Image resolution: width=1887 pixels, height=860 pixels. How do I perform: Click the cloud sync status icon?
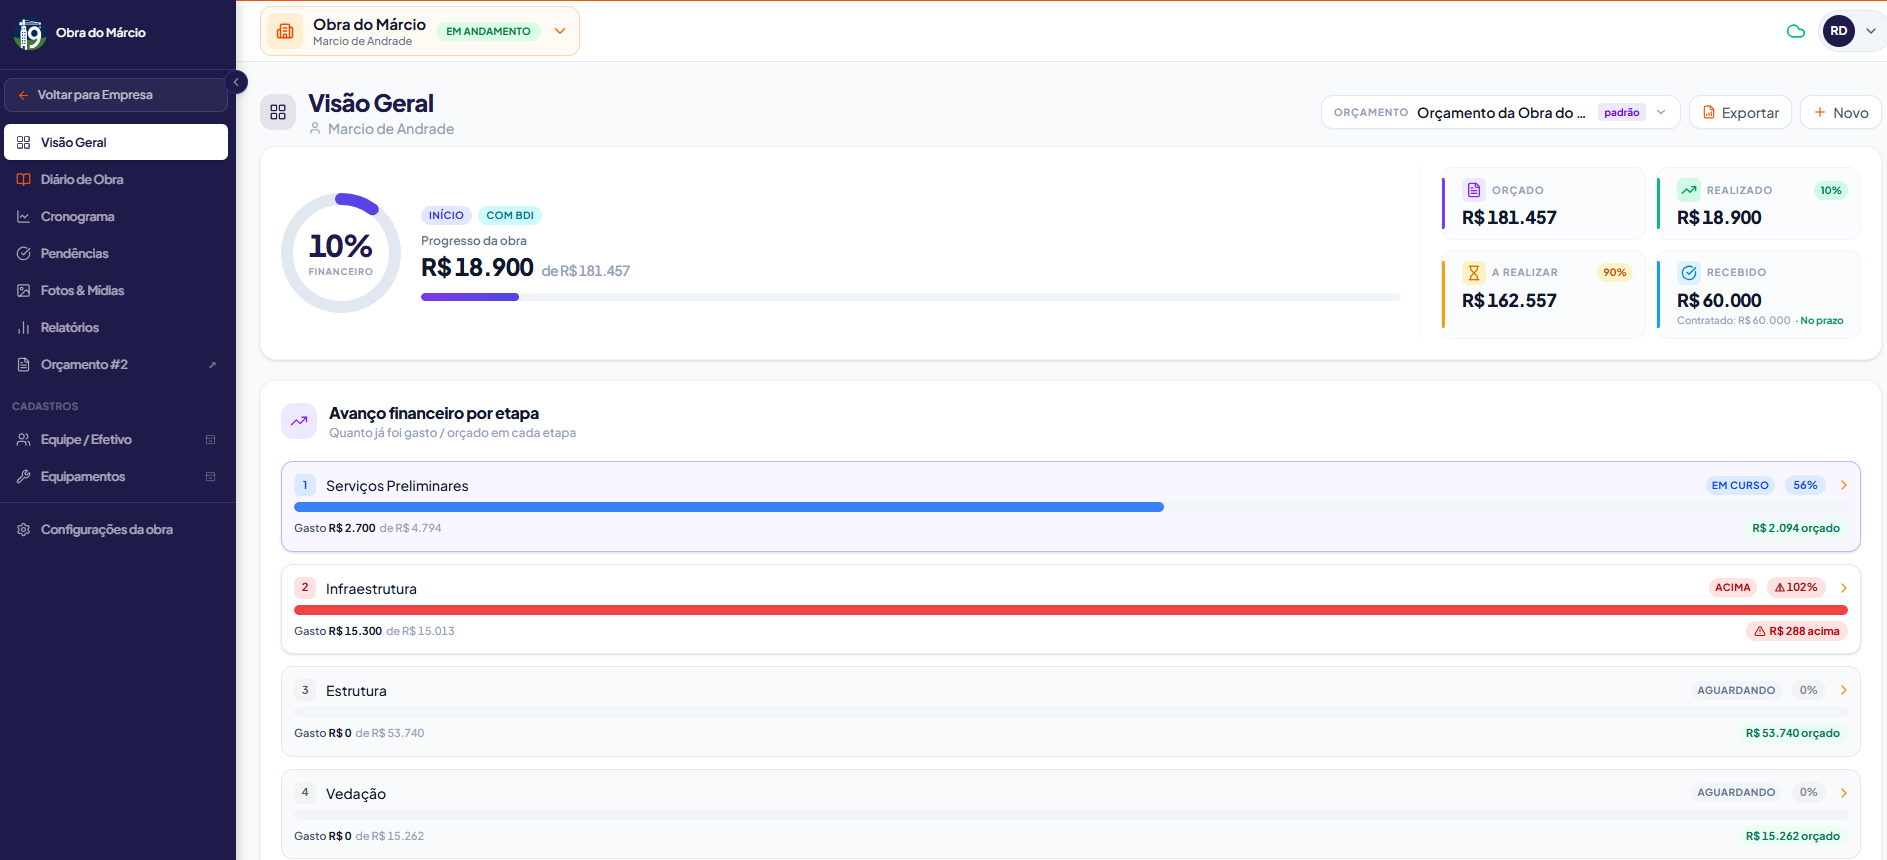1796,31
